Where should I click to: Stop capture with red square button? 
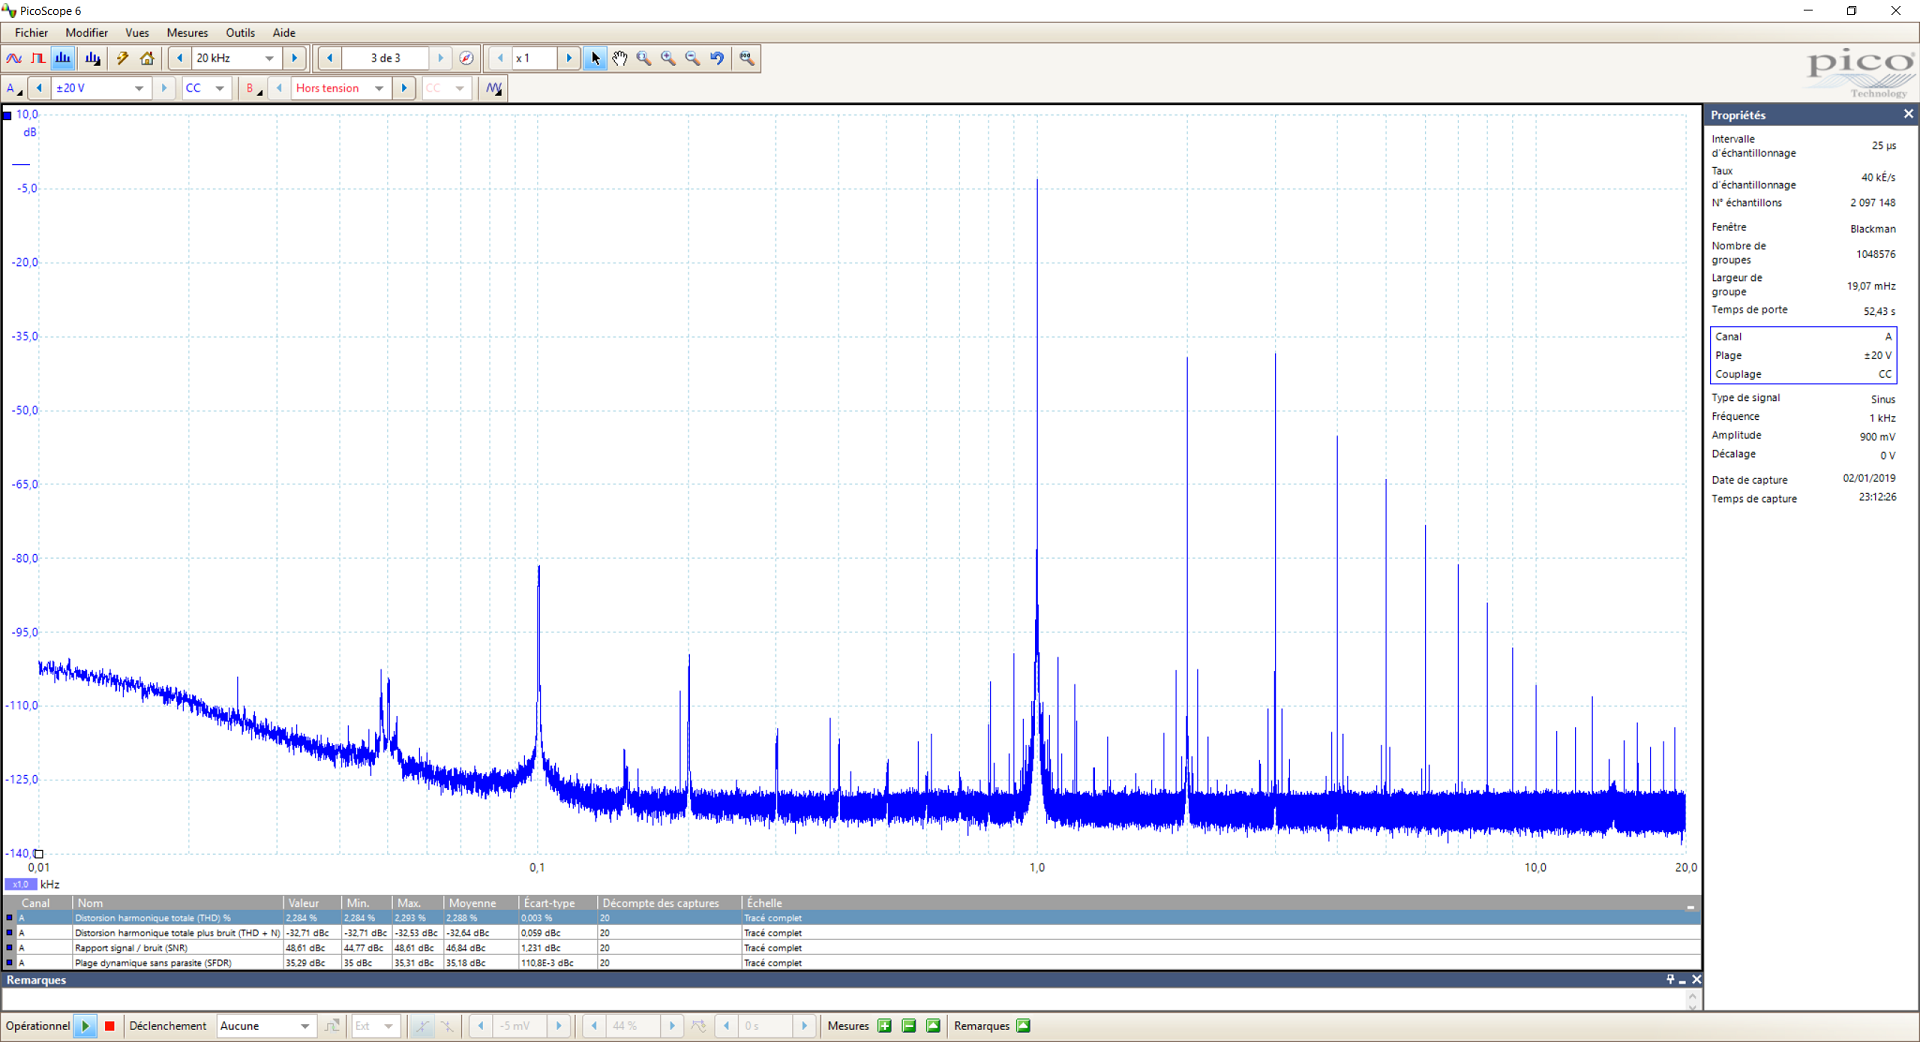(110, 1026)
